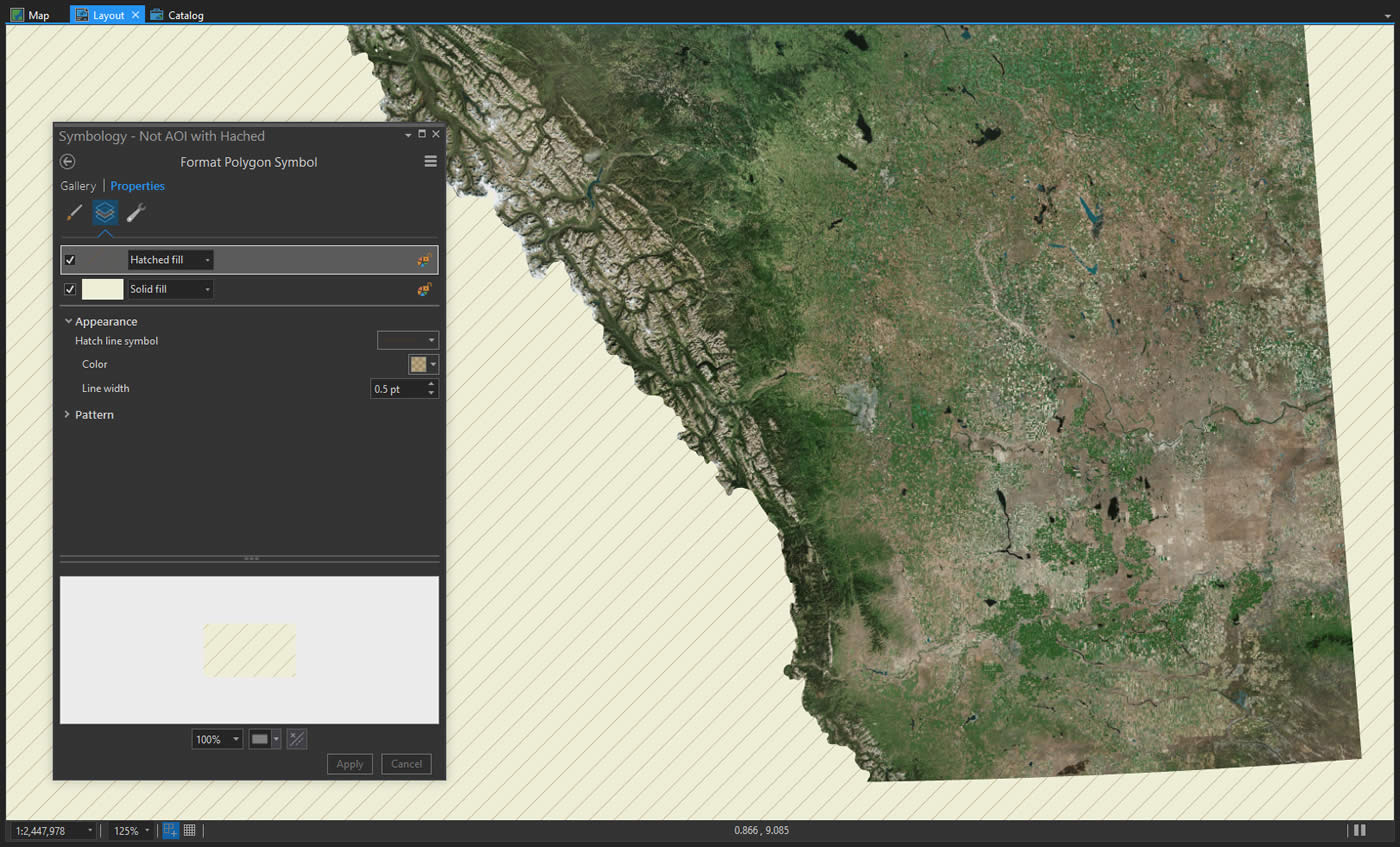The height and width of the screenshot is (847, 1400).
Task: Select the Layers tab icon
Action: (x=105, y=212)
